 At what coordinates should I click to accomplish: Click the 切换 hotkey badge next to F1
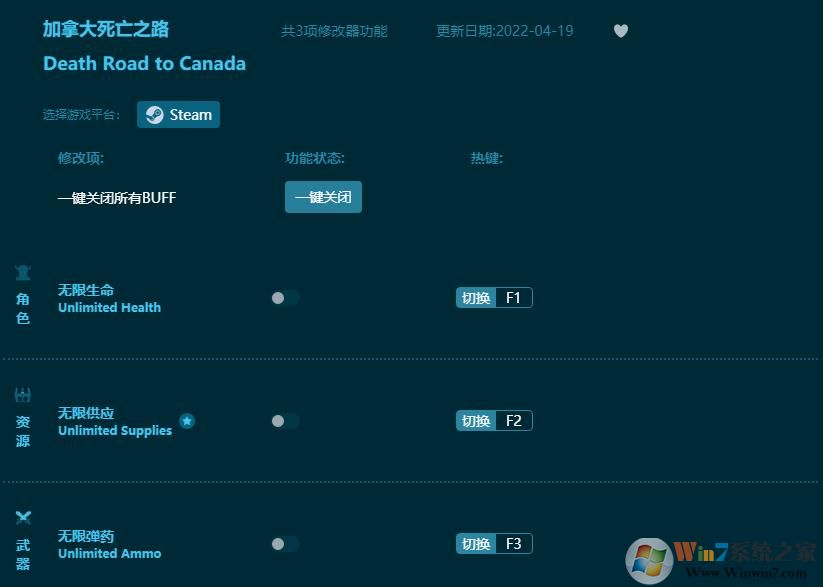[x=476, y=297]
